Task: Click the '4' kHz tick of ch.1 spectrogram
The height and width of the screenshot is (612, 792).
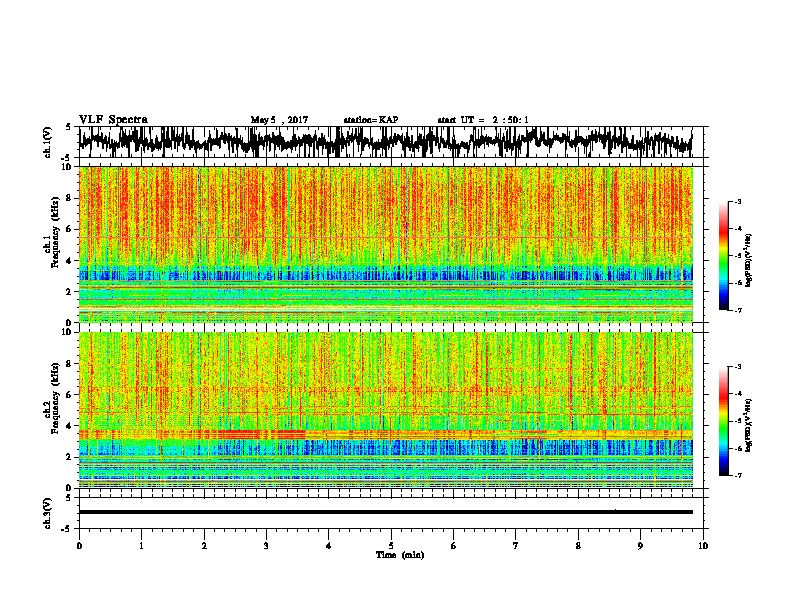Action: click(x=69, y=261)
